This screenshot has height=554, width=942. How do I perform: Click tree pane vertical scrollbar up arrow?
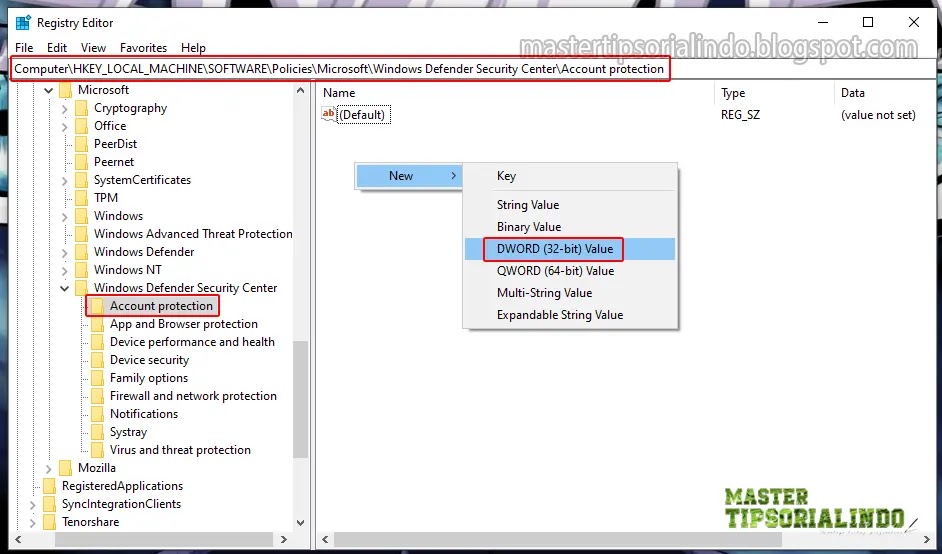click(300, 91)
